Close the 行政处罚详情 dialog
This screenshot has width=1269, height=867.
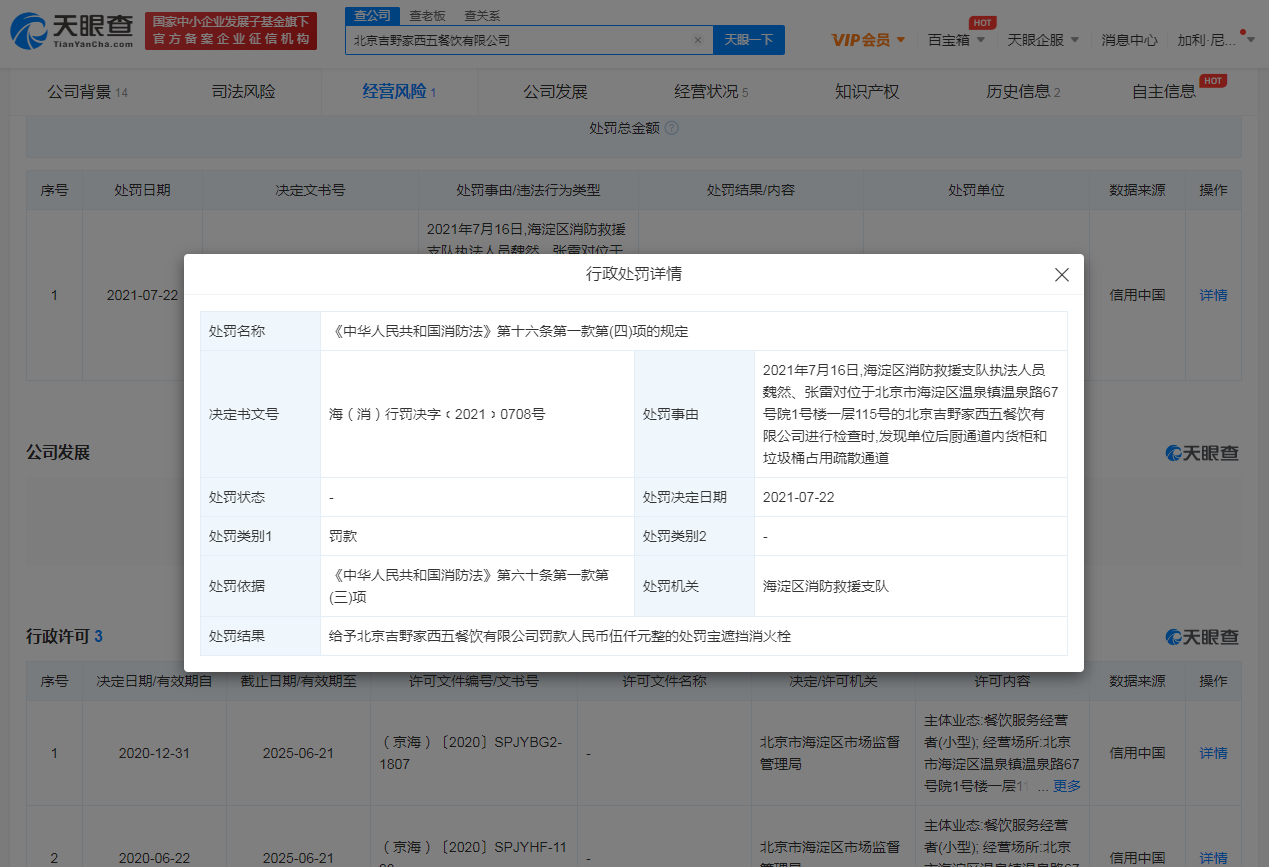[1061, 275]
